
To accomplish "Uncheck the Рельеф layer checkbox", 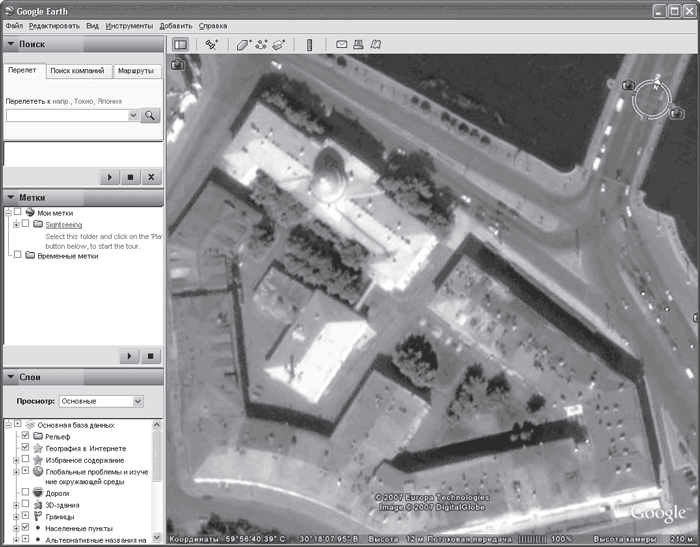I will (x=25, y=436).
